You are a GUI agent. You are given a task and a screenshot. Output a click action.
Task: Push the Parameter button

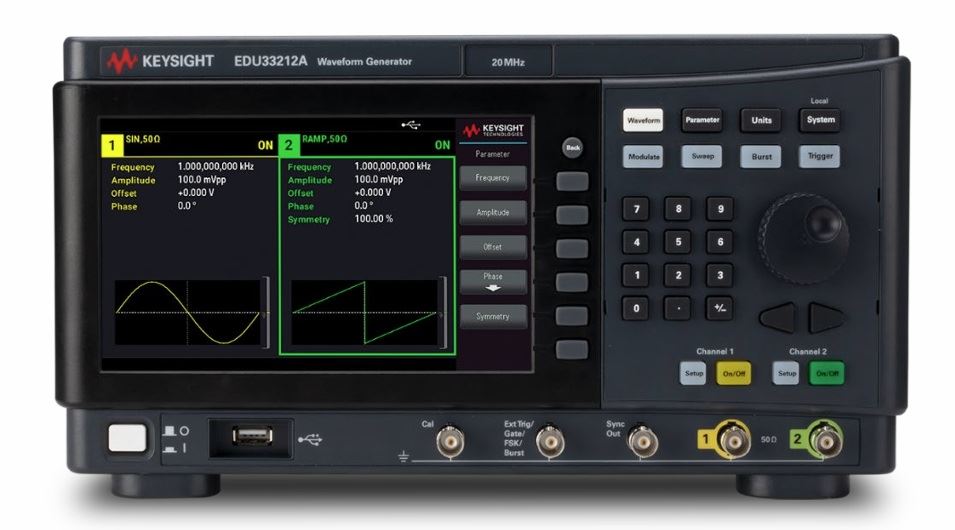coord(702,120)
